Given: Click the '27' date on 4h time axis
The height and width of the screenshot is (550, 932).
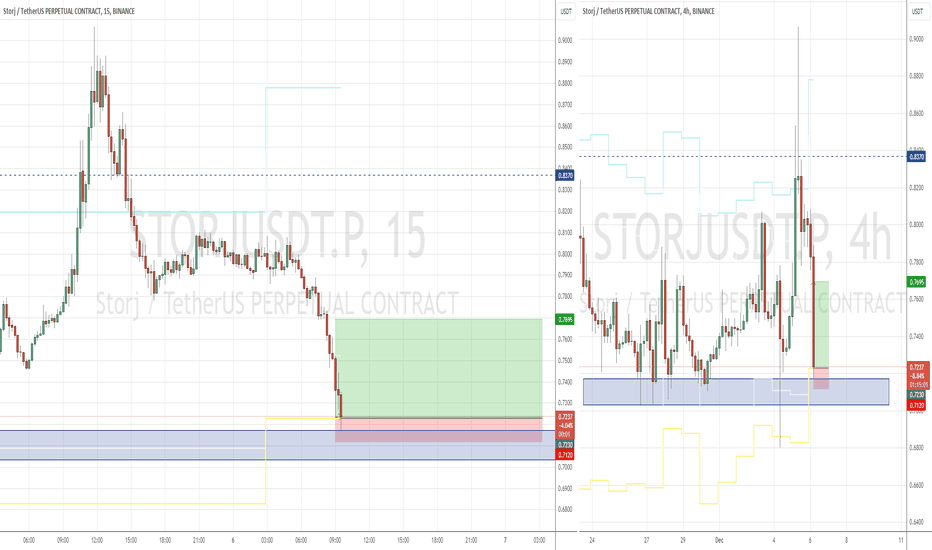Looking at the screenshot, I should pyautogui.click(x=647, y=540).
